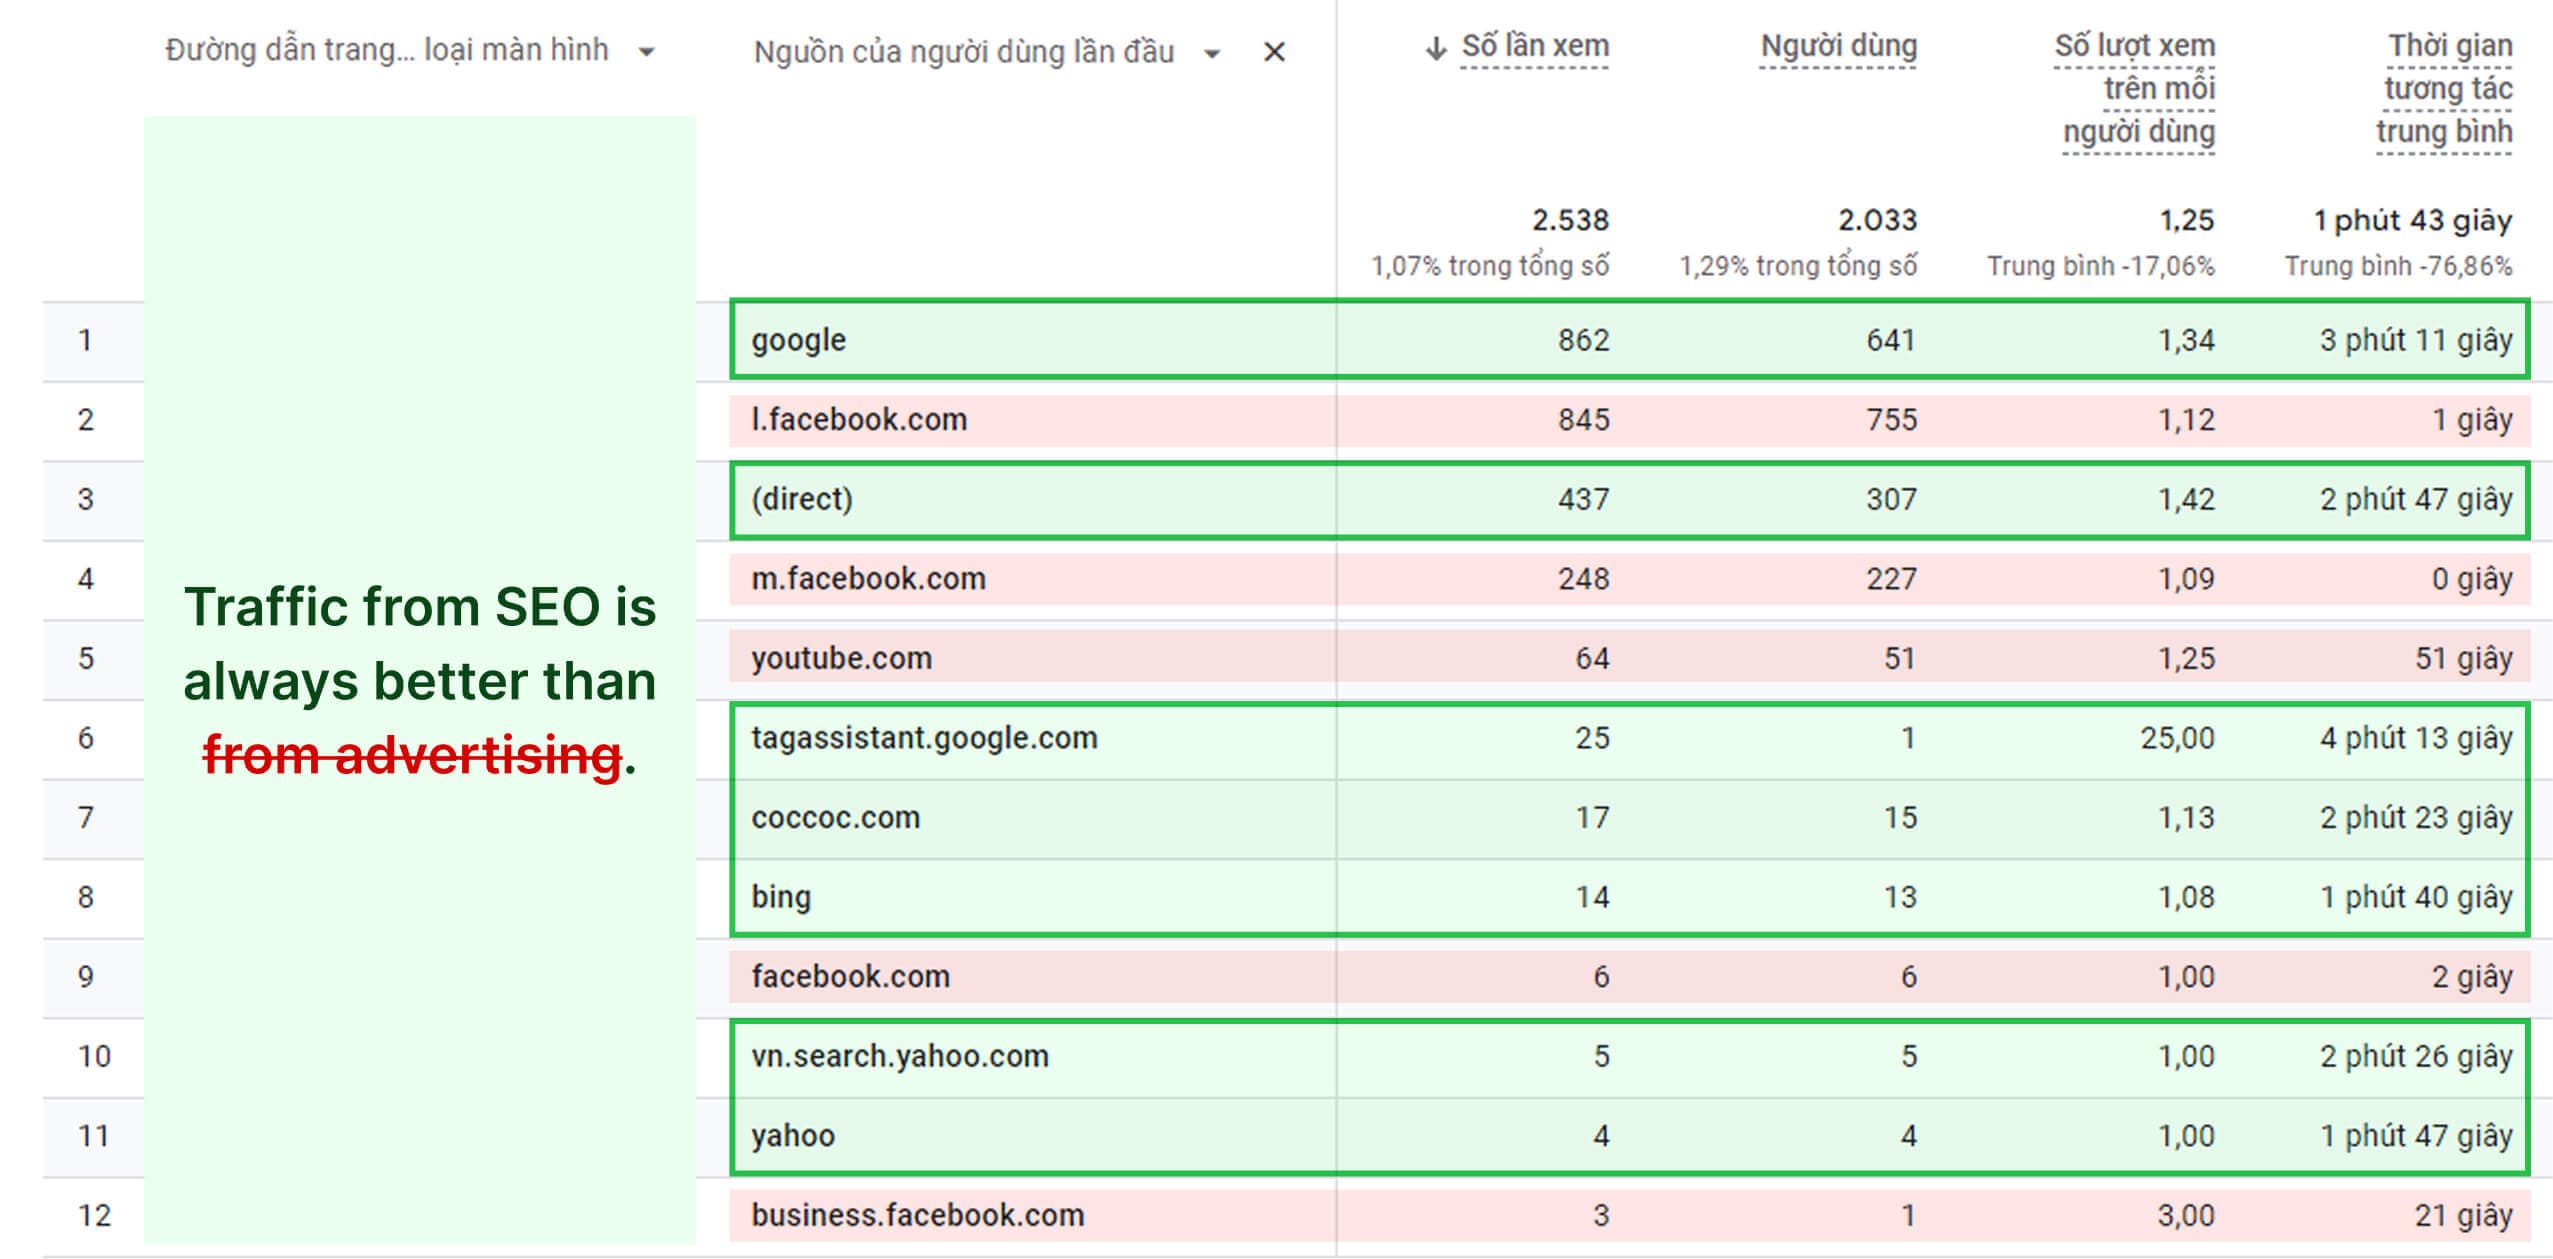Sort by Số lượt xem trên mỗi người dùng

point(2135,89)
